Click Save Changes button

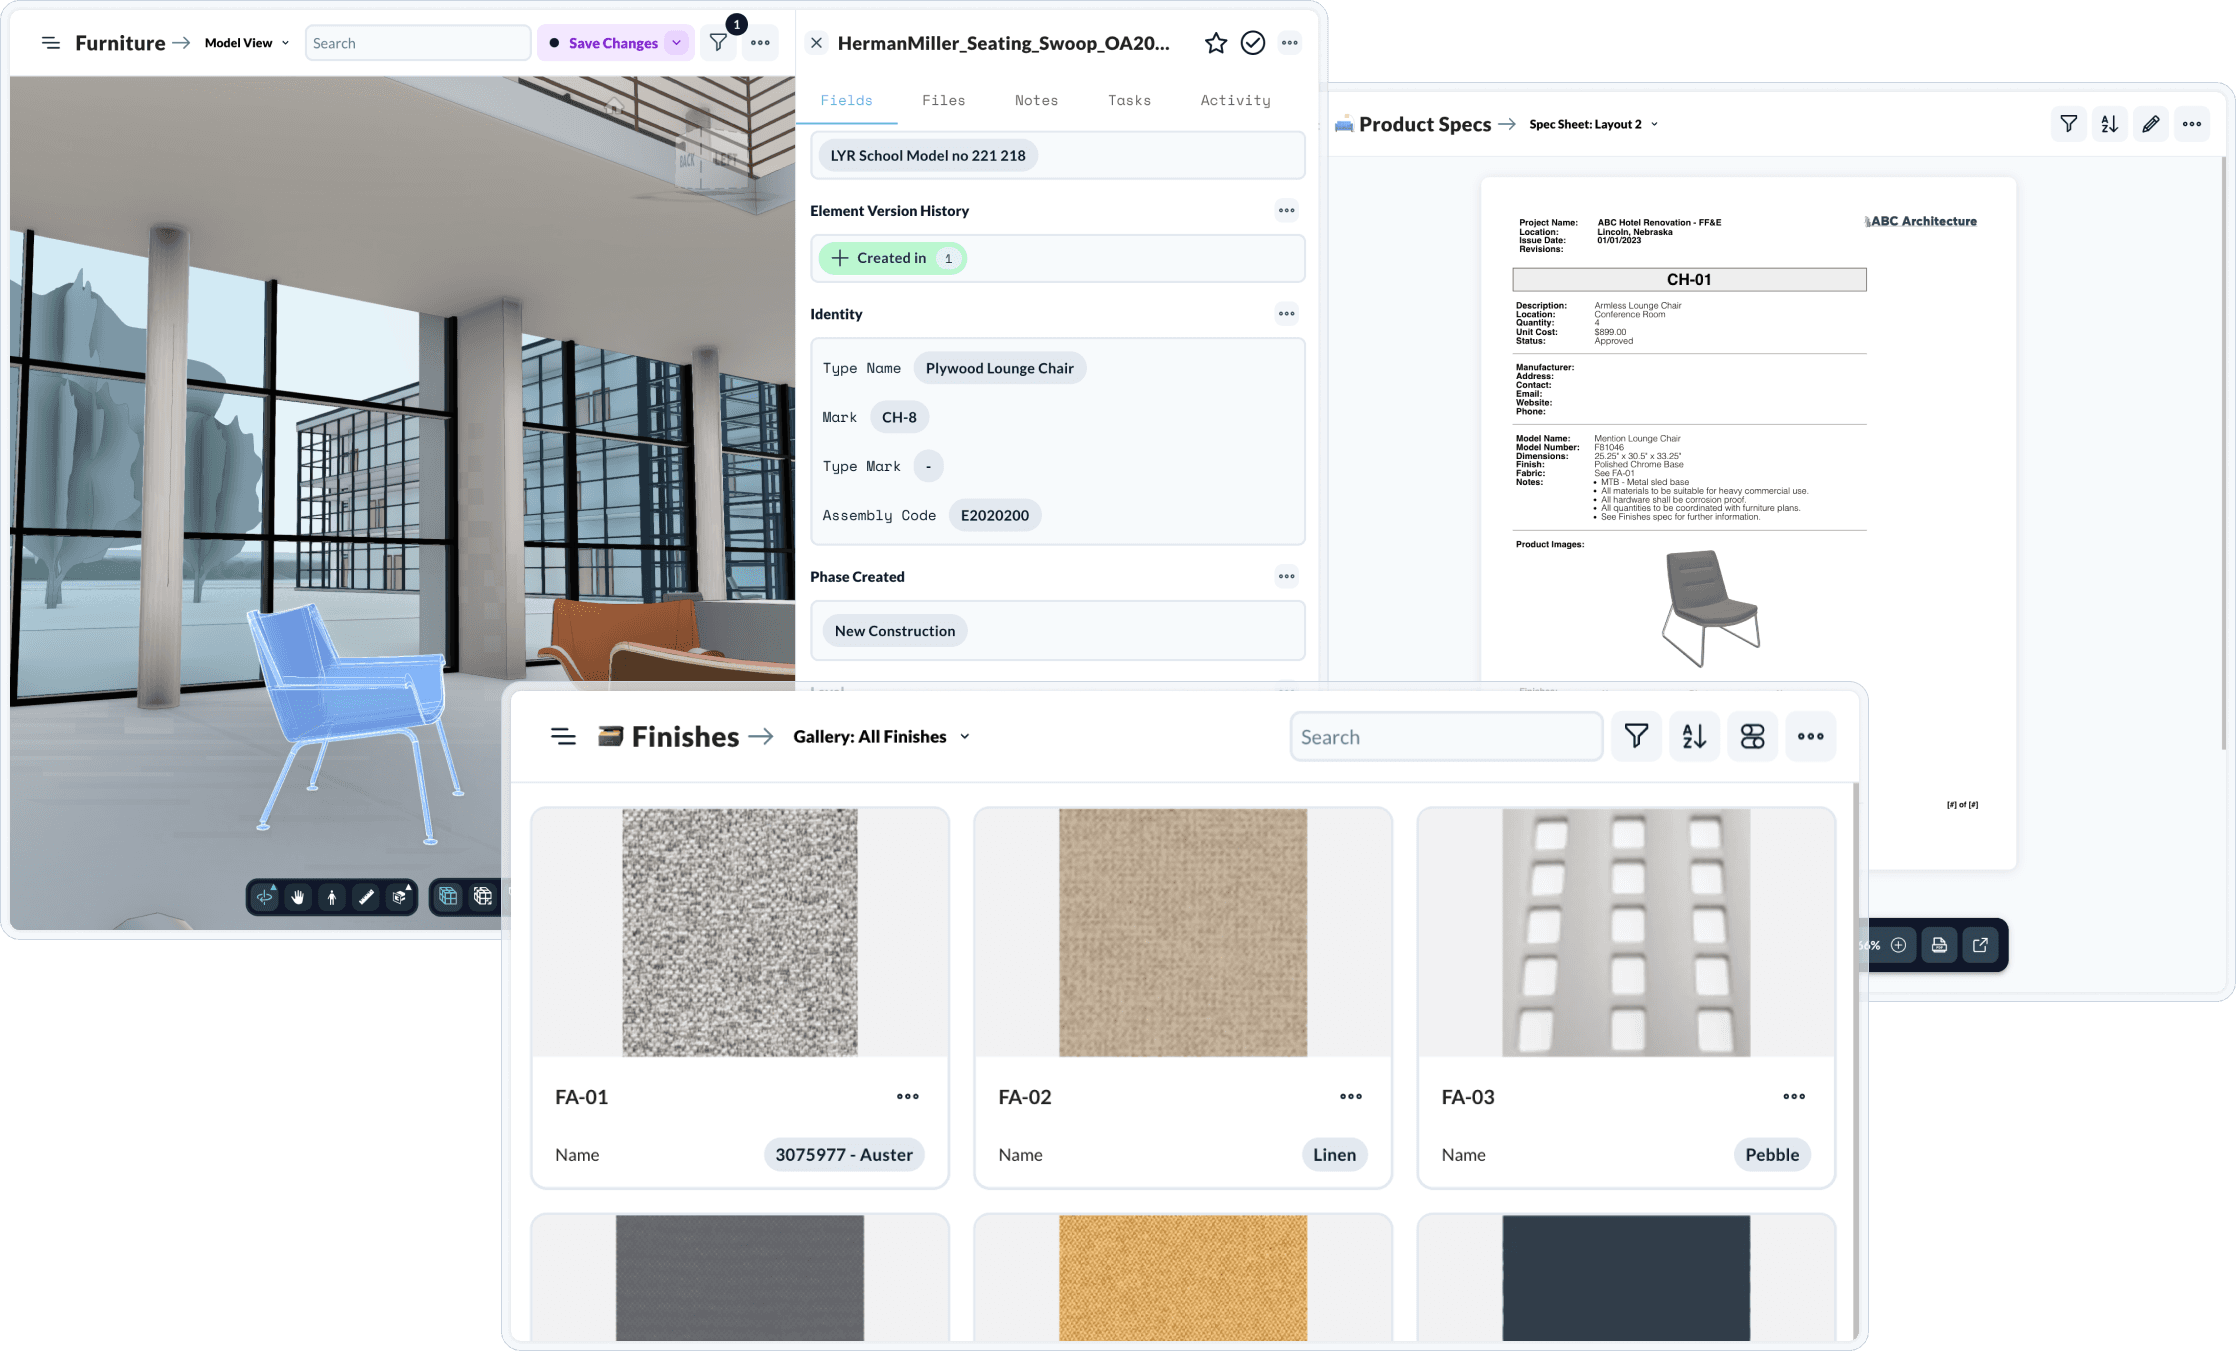(x=613, y=43)
